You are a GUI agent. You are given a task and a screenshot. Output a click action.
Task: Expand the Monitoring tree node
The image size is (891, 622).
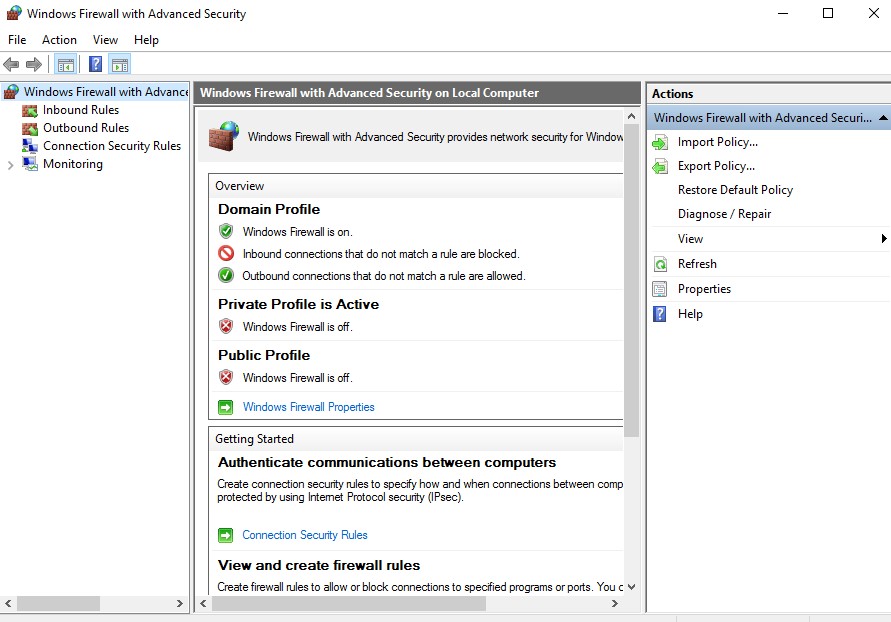pyautogui.click(x=10, y=165)
